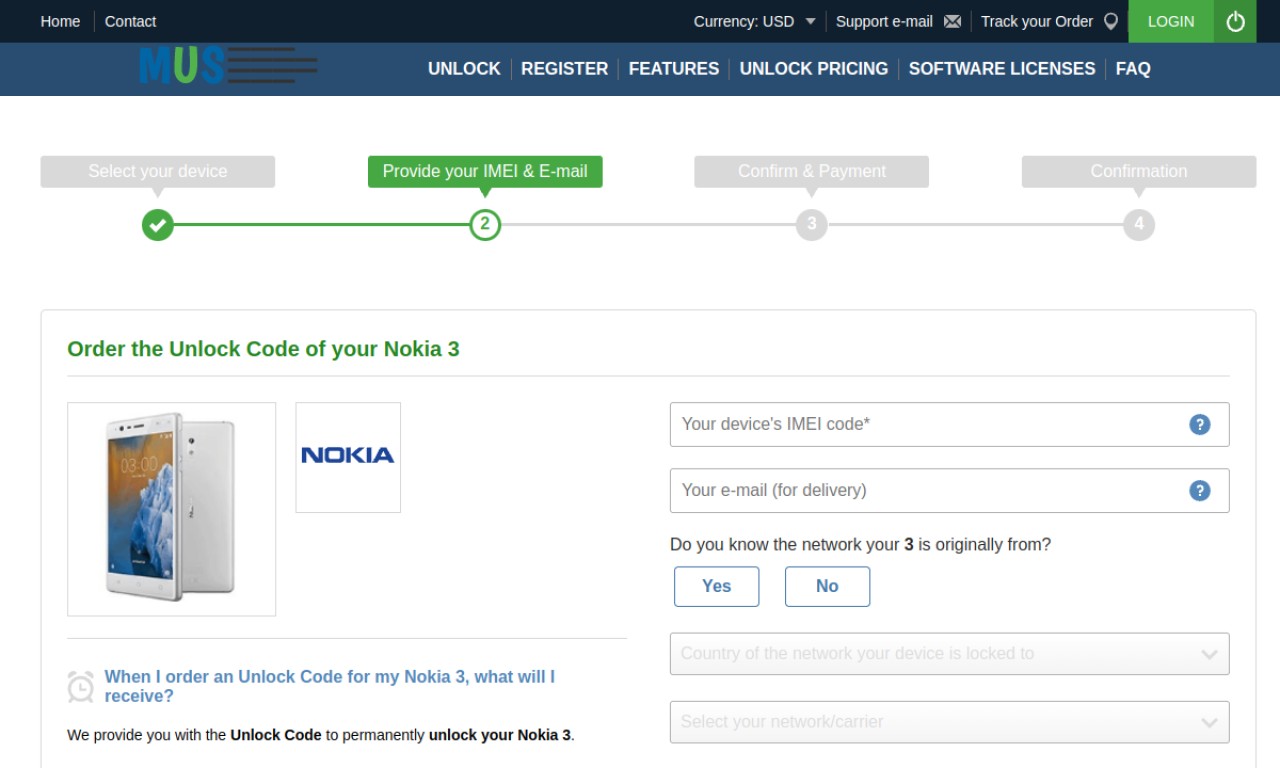Expand the country of network dropdown
This screenshot has width=1280, height=768.
pos(949,654)
